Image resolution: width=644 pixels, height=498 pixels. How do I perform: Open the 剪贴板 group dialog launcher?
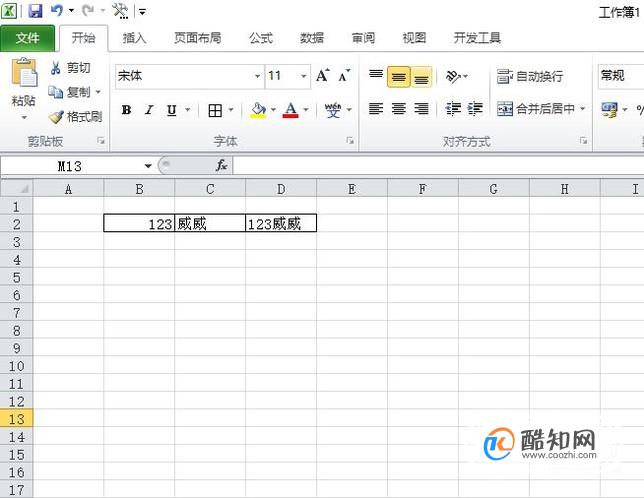[x=101, y=141]
